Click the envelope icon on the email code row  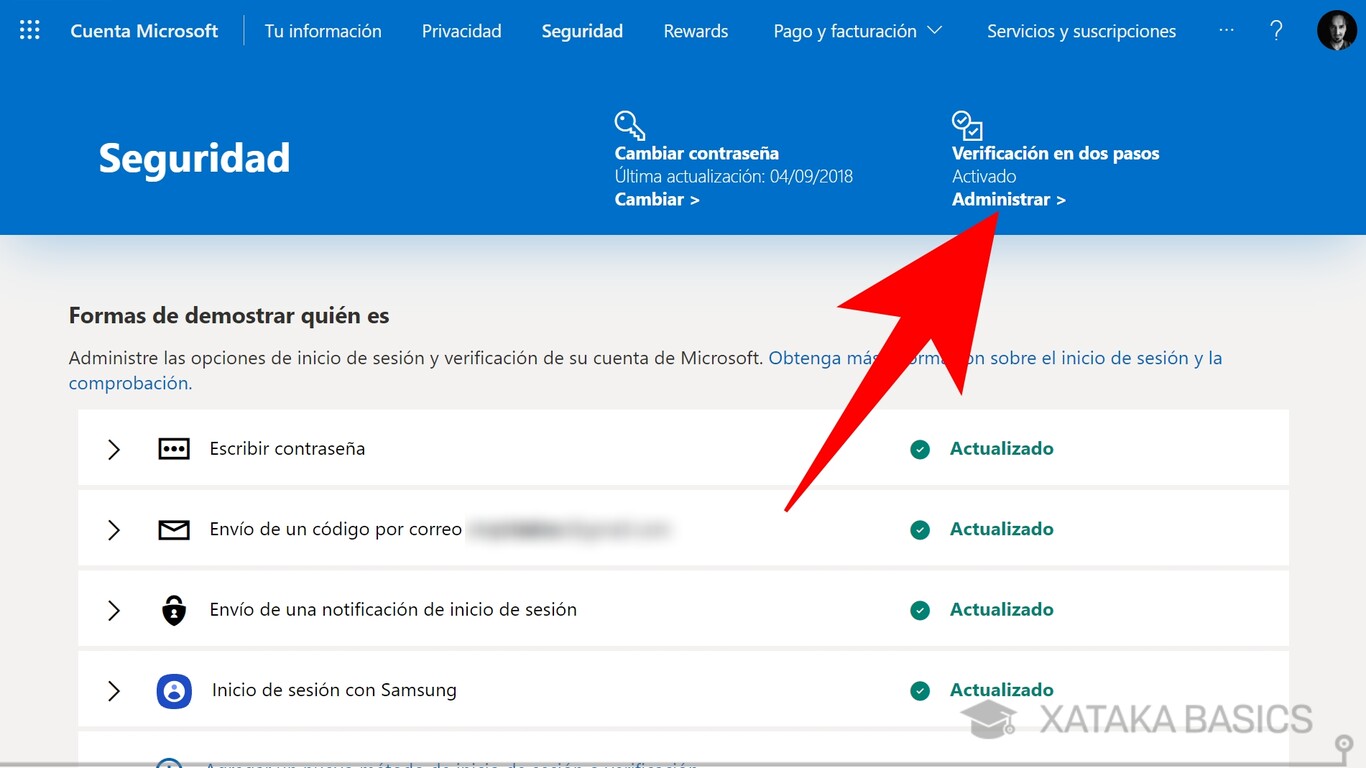tap(174, 529)
